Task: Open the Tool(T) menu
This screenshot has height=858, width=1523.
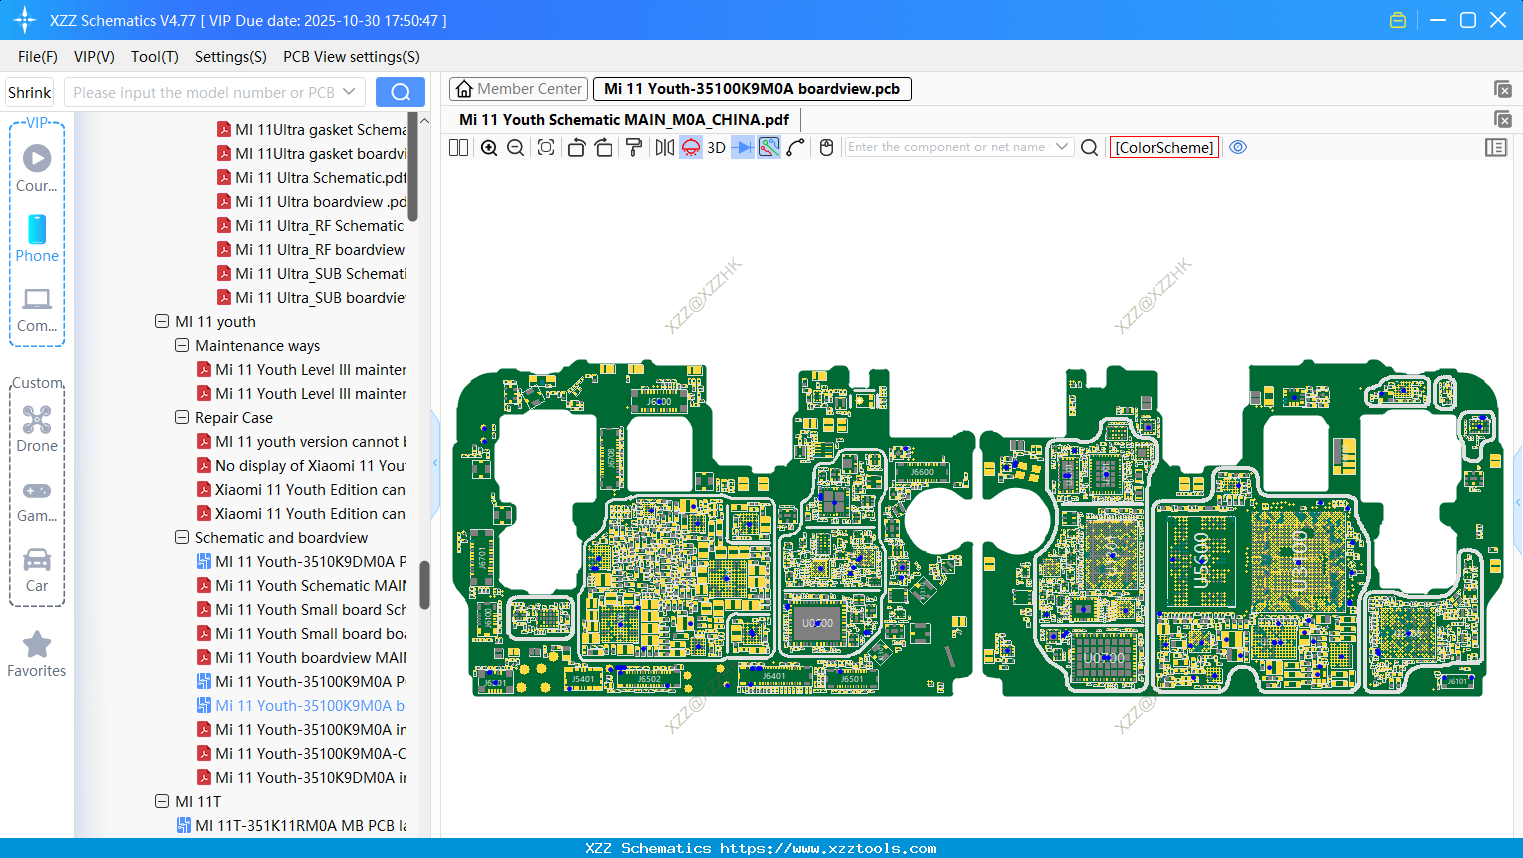Action: (154, 57)
